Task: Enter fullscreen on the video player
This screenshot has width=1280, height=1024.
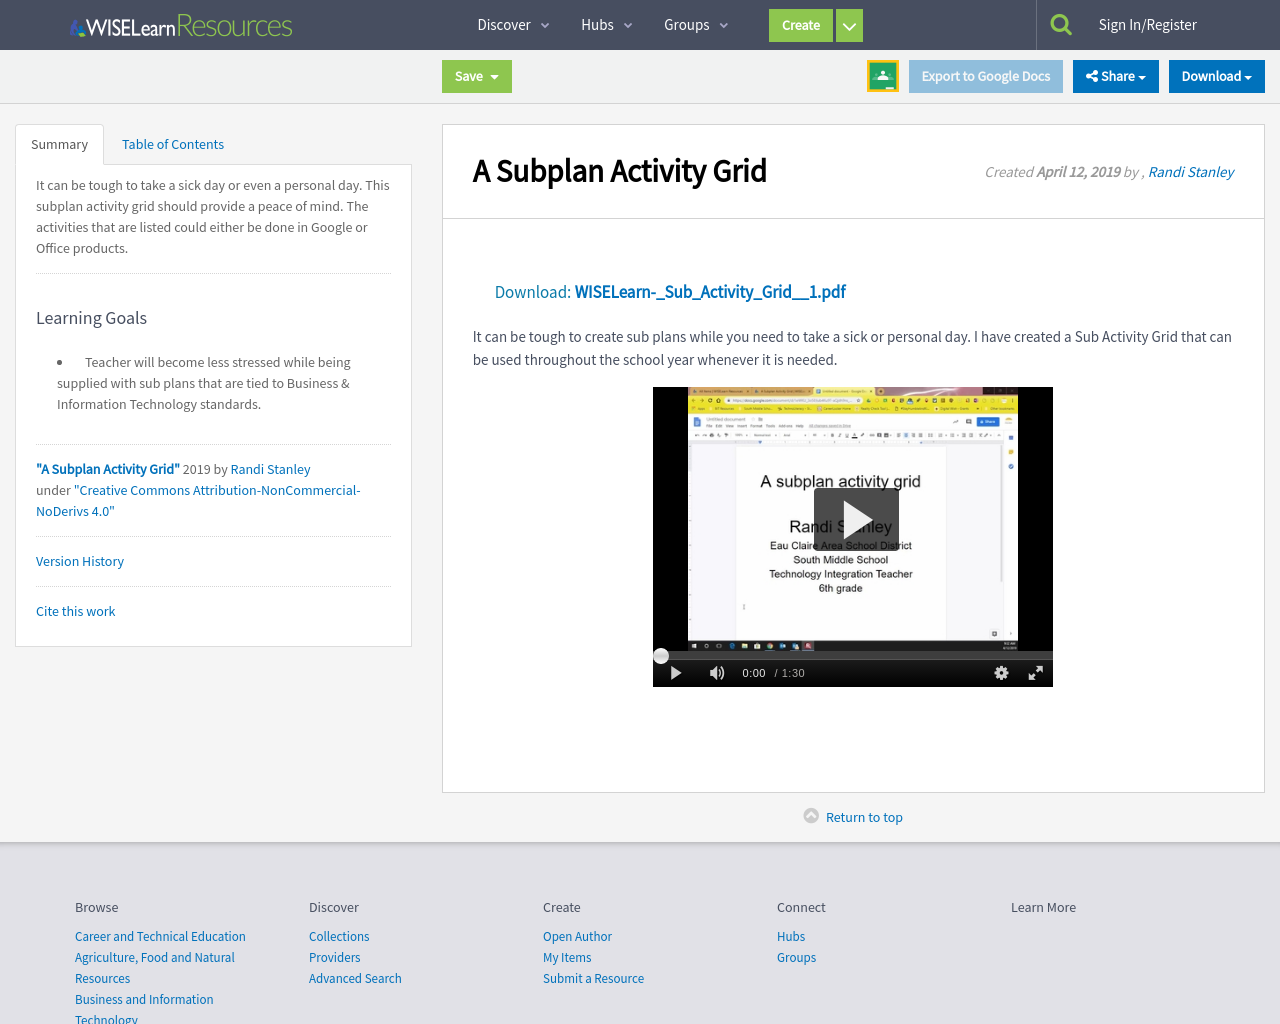Action: pos(1035,672)
